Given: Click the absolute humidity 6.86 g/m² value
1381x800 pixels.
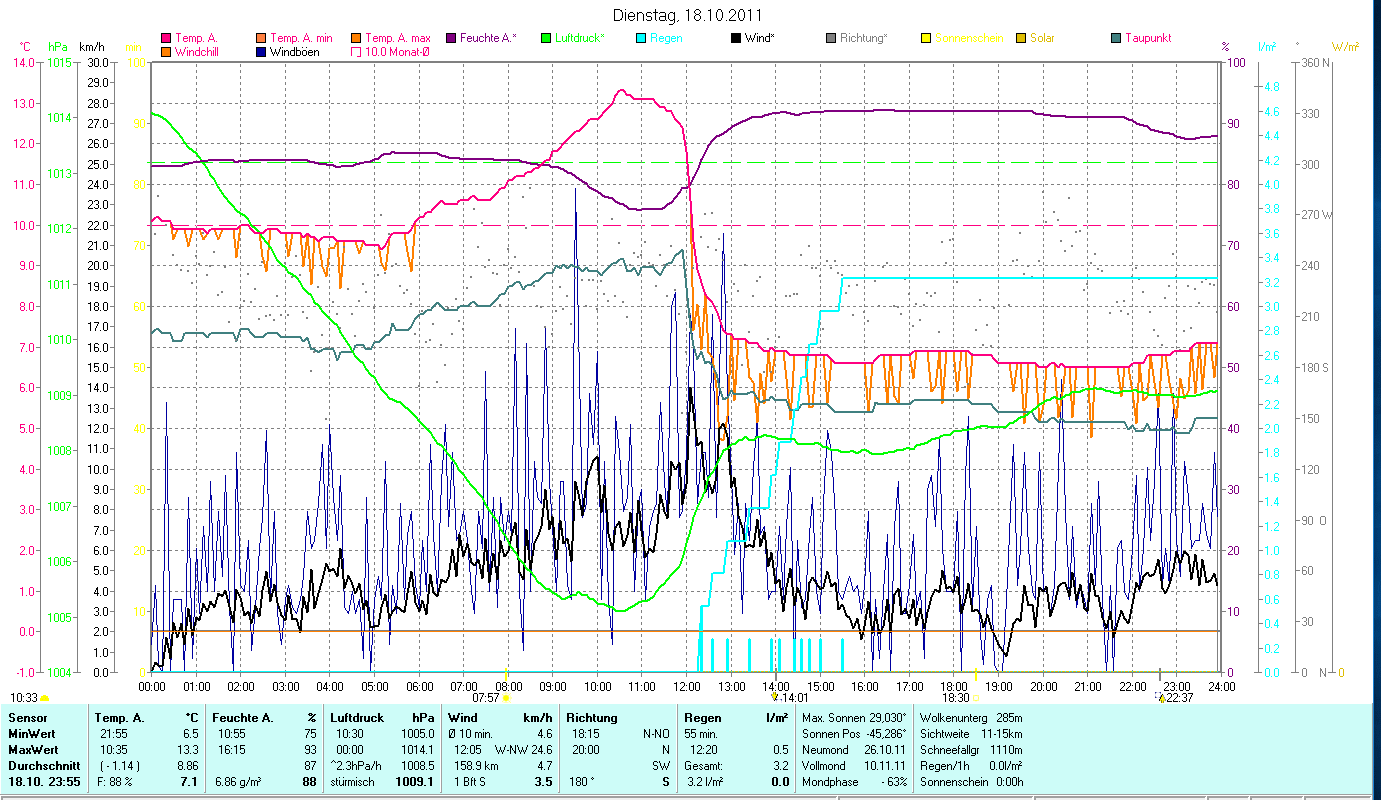Looking at the screenshot, I should 236,782.
